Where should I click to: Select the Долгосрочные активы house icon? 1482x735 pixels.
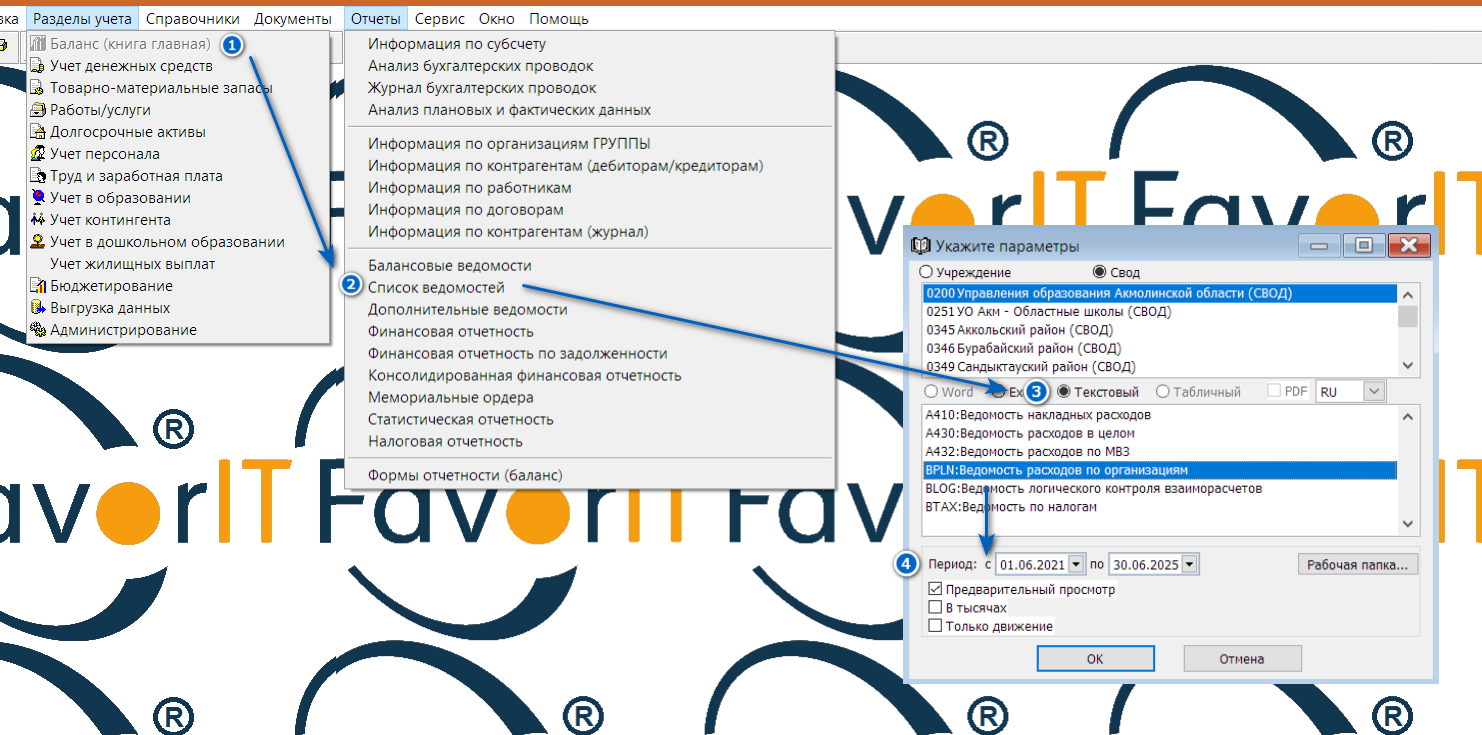point(38,132)
